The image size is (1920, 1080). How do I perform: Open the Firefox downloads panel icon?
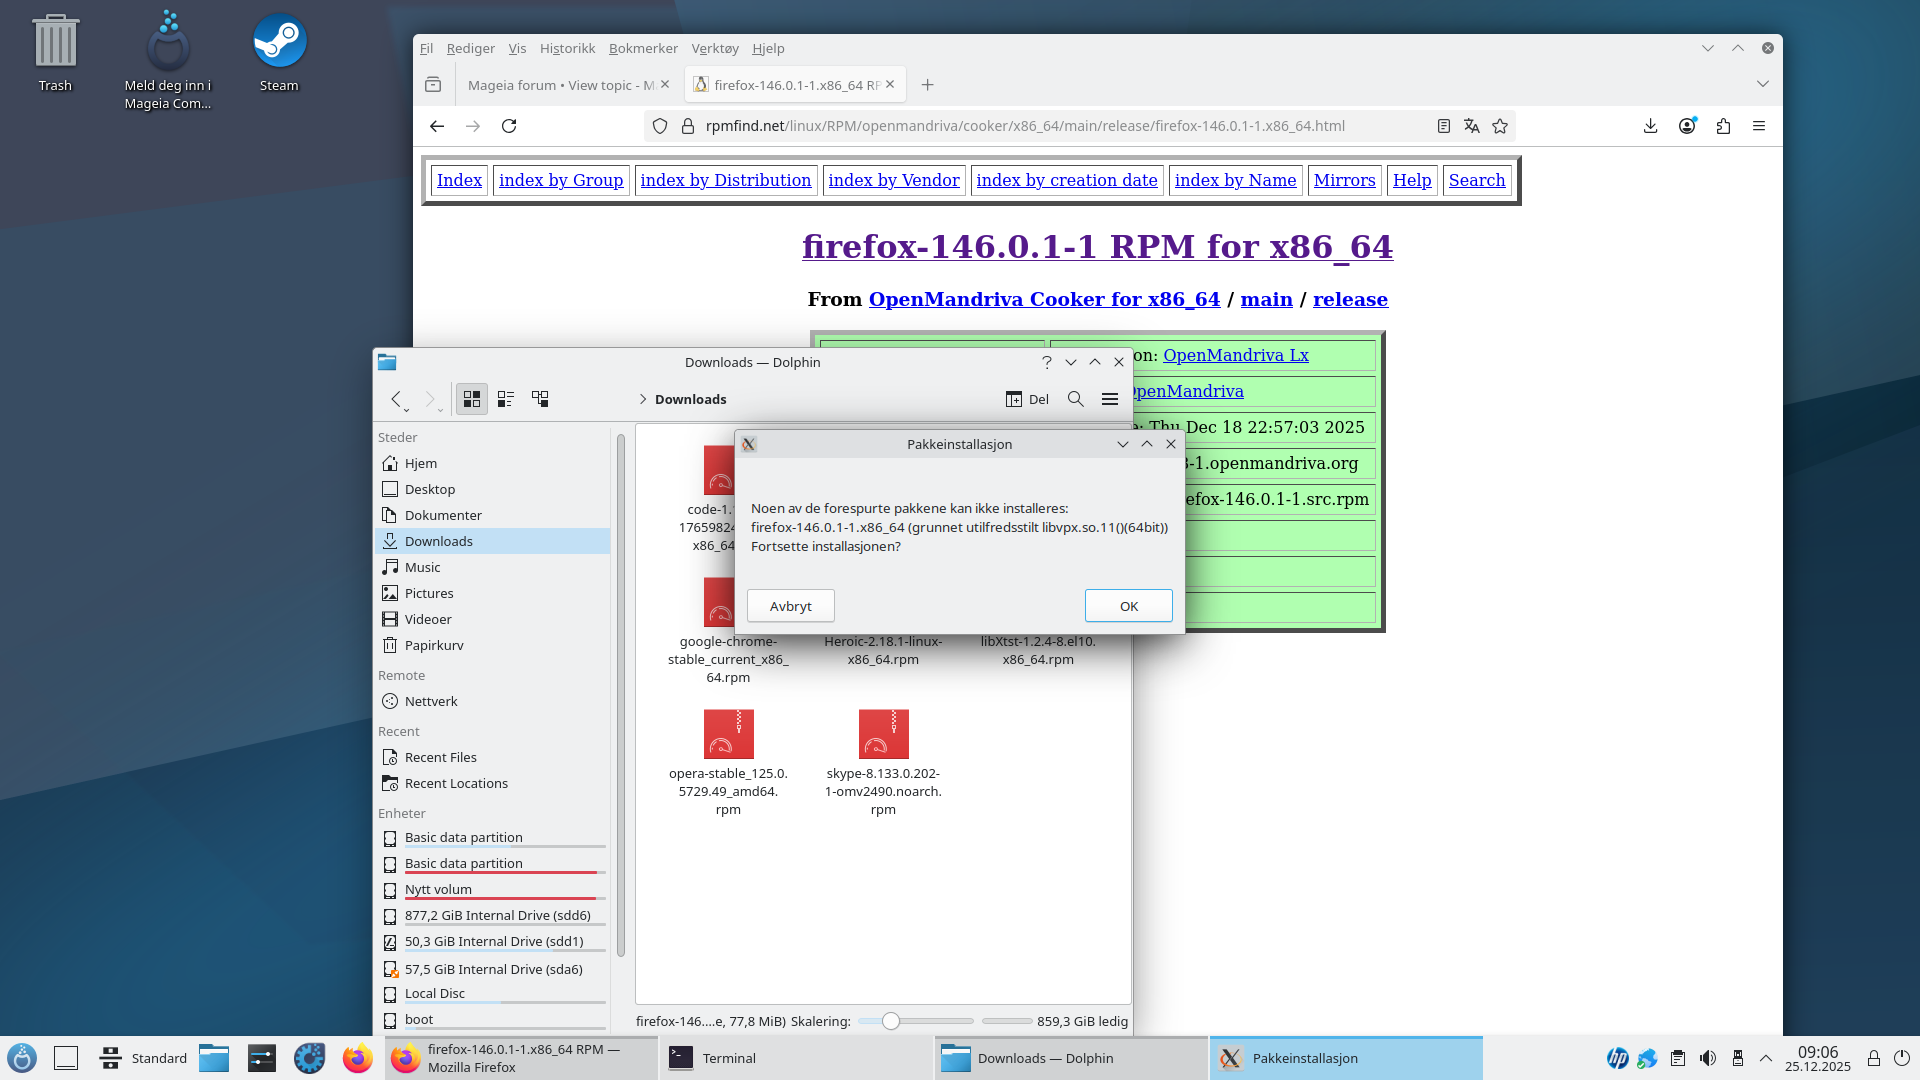click(x=1650, y=126)
